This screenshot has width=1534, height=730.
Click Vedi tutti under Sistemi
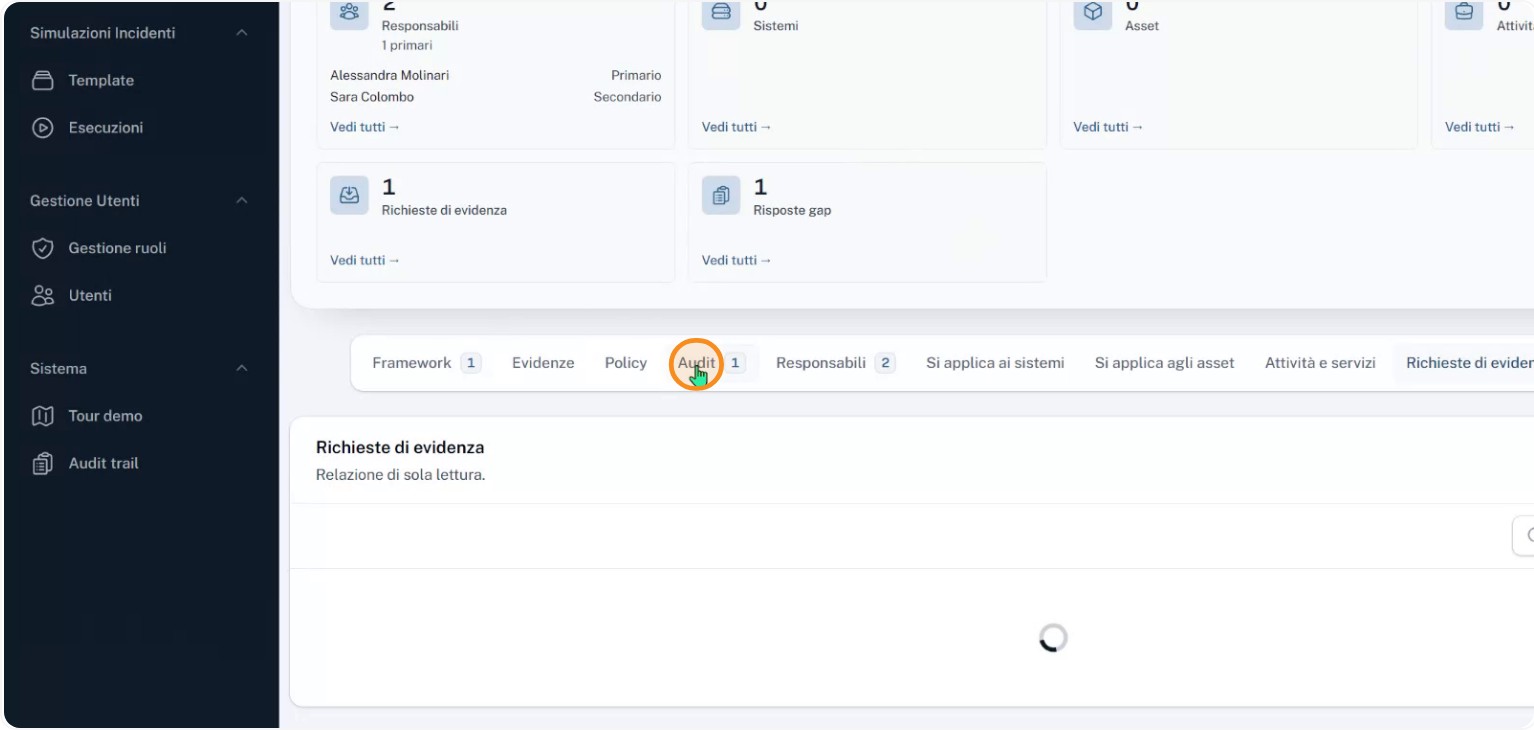(737, 127)
